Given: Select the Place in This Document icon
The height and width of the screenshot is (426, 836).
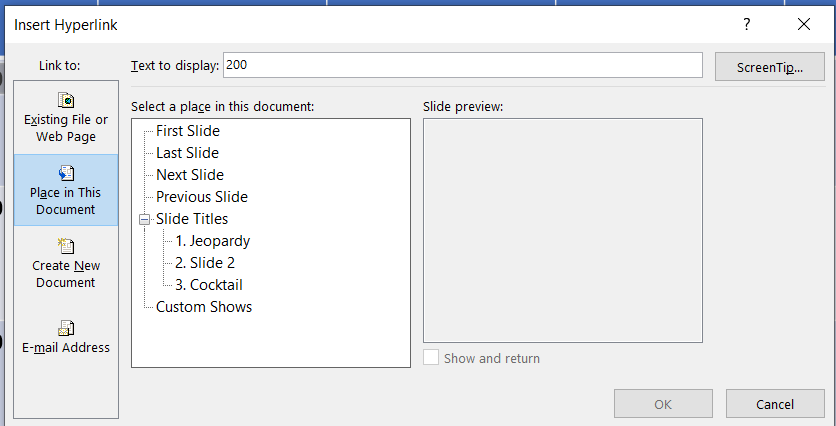Looking at the screenshot, I should 66,174.
